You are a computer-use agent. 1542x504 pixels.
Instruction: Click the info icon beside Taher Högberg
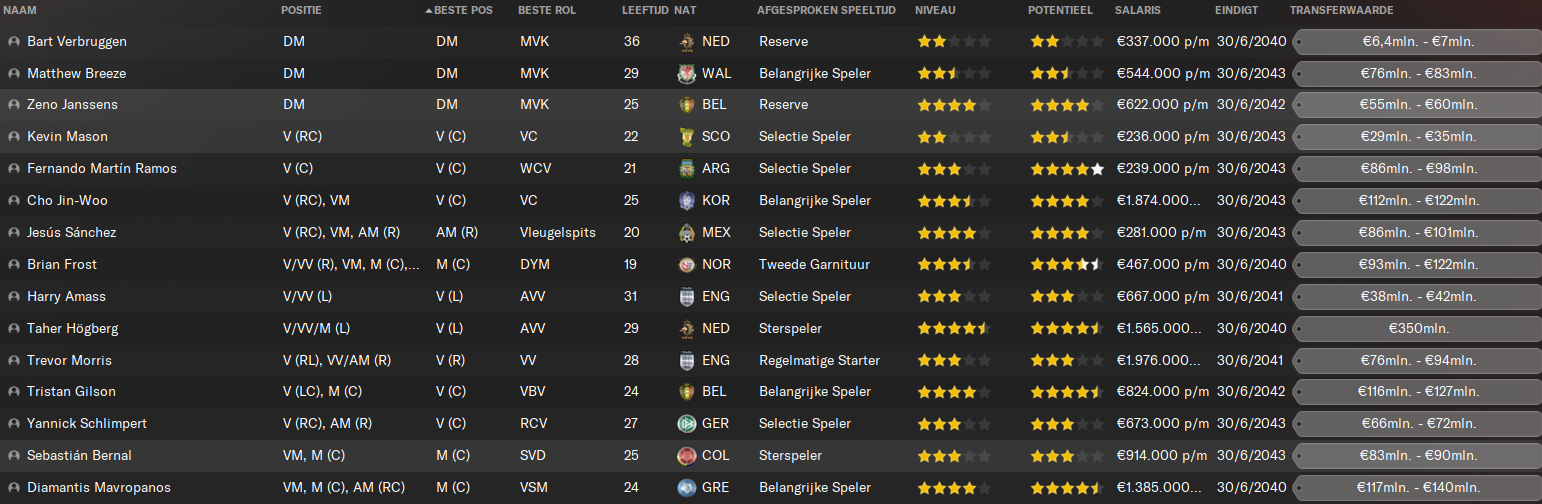13,329
